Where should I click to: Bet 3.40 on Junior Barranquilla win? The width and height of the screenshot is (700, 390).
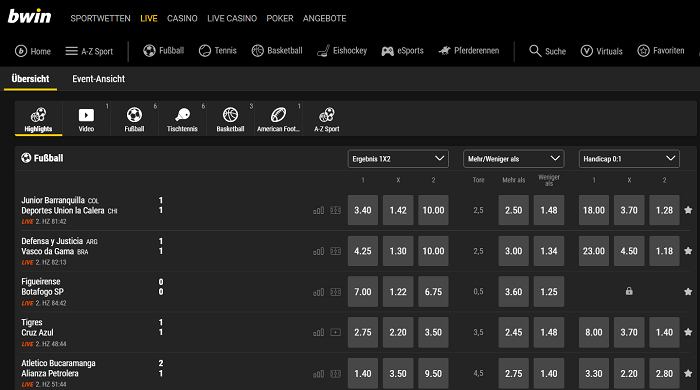click(x=363, y=210)
